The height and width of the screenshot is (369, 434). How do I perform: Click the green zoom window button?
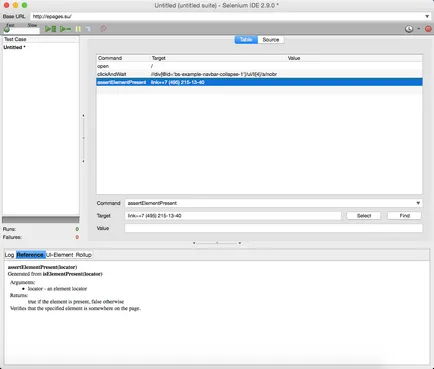click(24, 5)
